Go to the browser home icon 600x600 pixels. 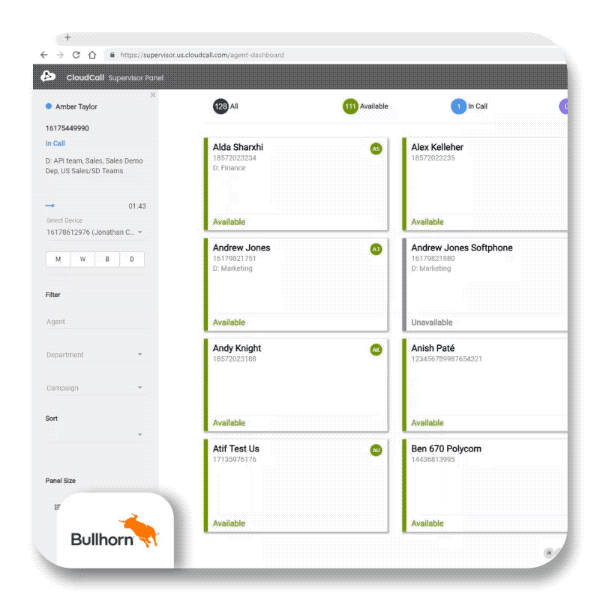coord(92,55)
